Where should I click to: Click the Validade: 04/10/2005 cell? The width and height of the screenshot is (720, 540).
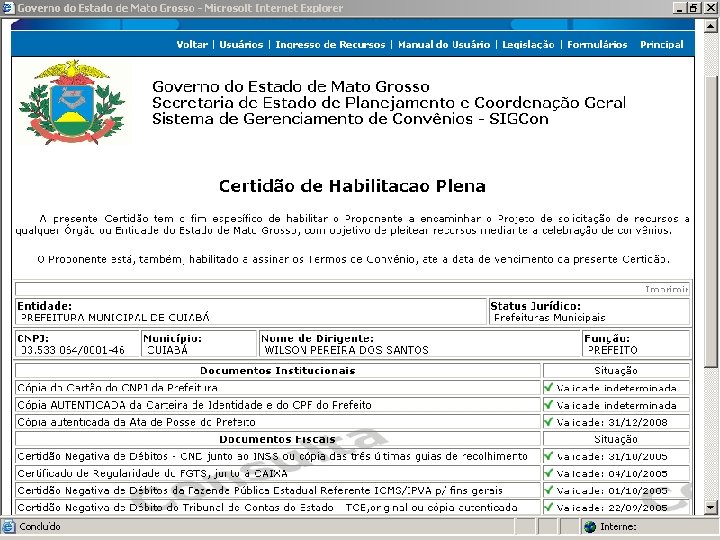point(616,473)
